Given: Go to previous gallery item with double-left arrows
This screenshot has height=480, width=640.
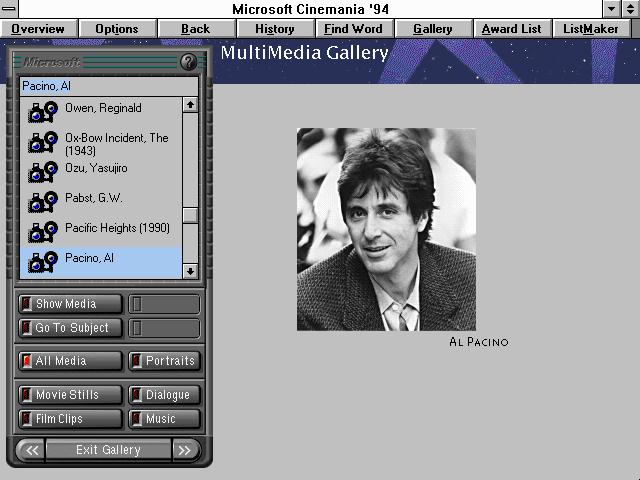Looking at the screenshot, I should click(31, 450).
